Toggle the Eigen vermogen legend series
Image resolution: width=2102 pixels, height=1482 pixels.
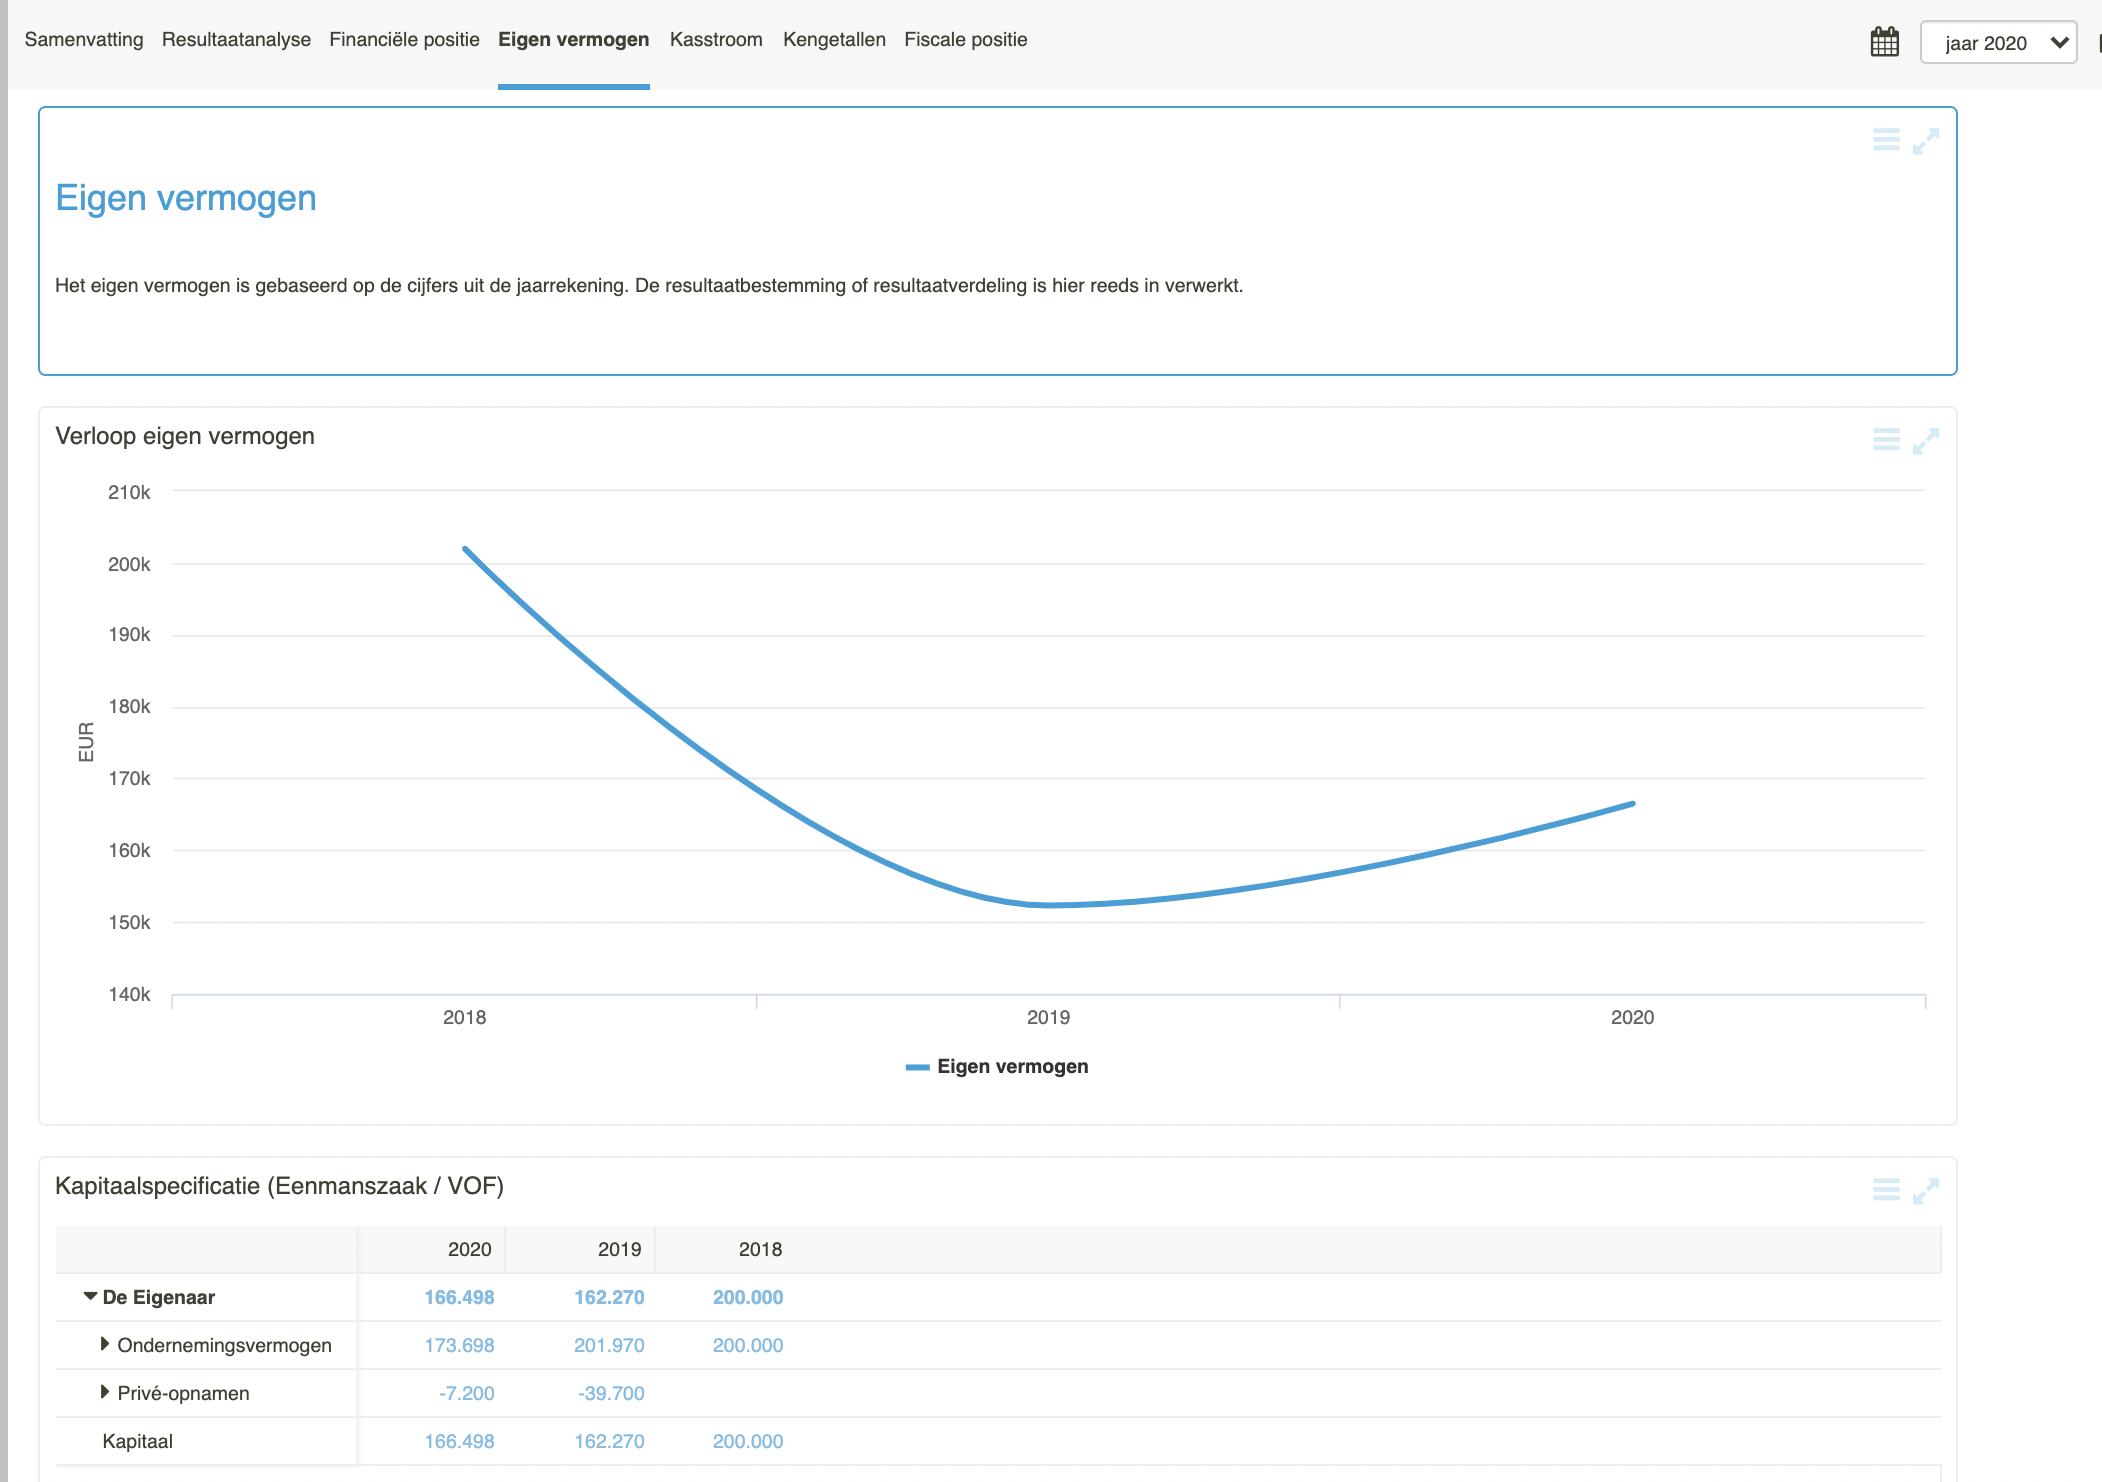(x=997, y=1067)
